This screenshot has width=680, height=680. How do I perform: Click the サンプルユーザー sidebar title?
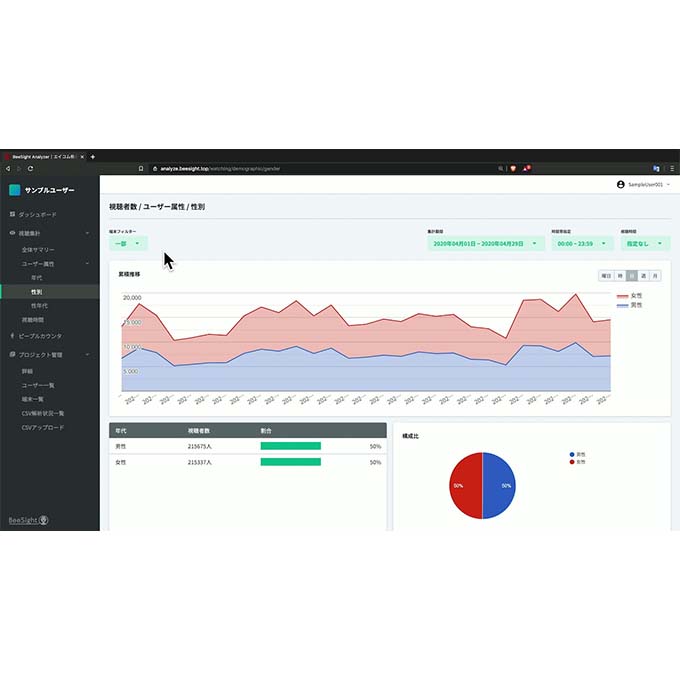pyautogui.click(x=49, y=190)
